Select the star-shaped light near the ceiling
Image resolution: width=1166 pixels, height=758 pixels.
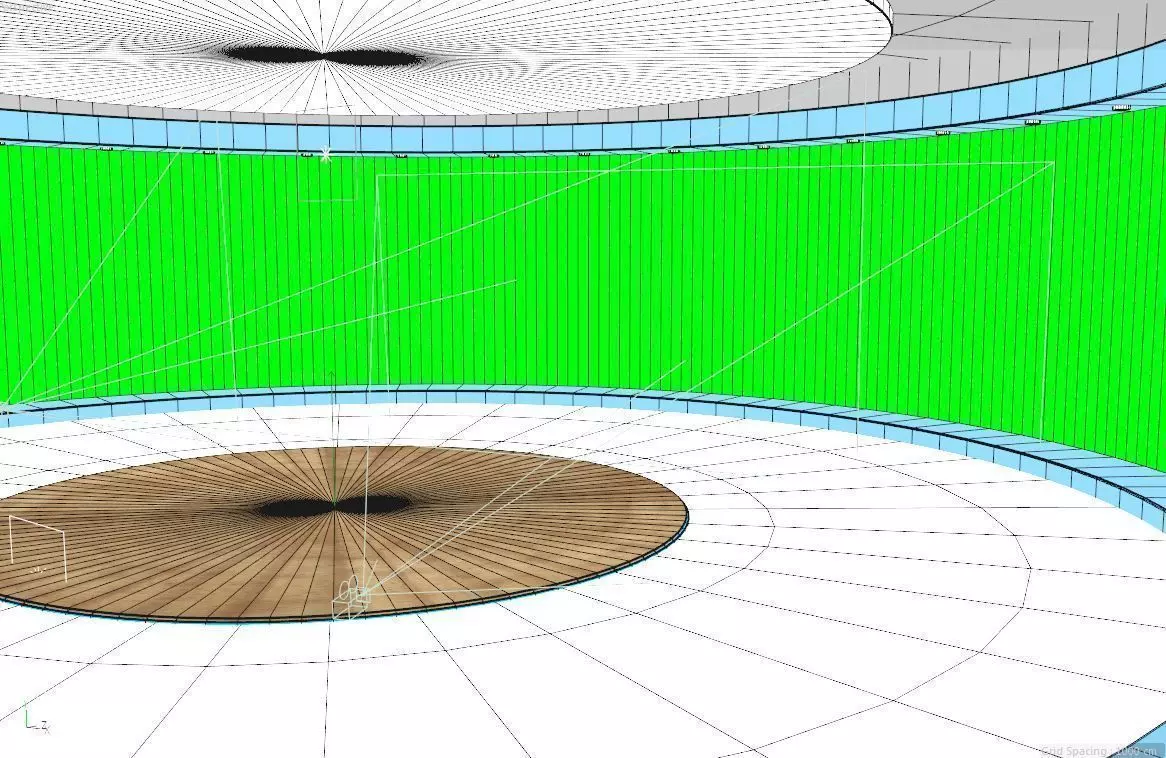point(325,155)
